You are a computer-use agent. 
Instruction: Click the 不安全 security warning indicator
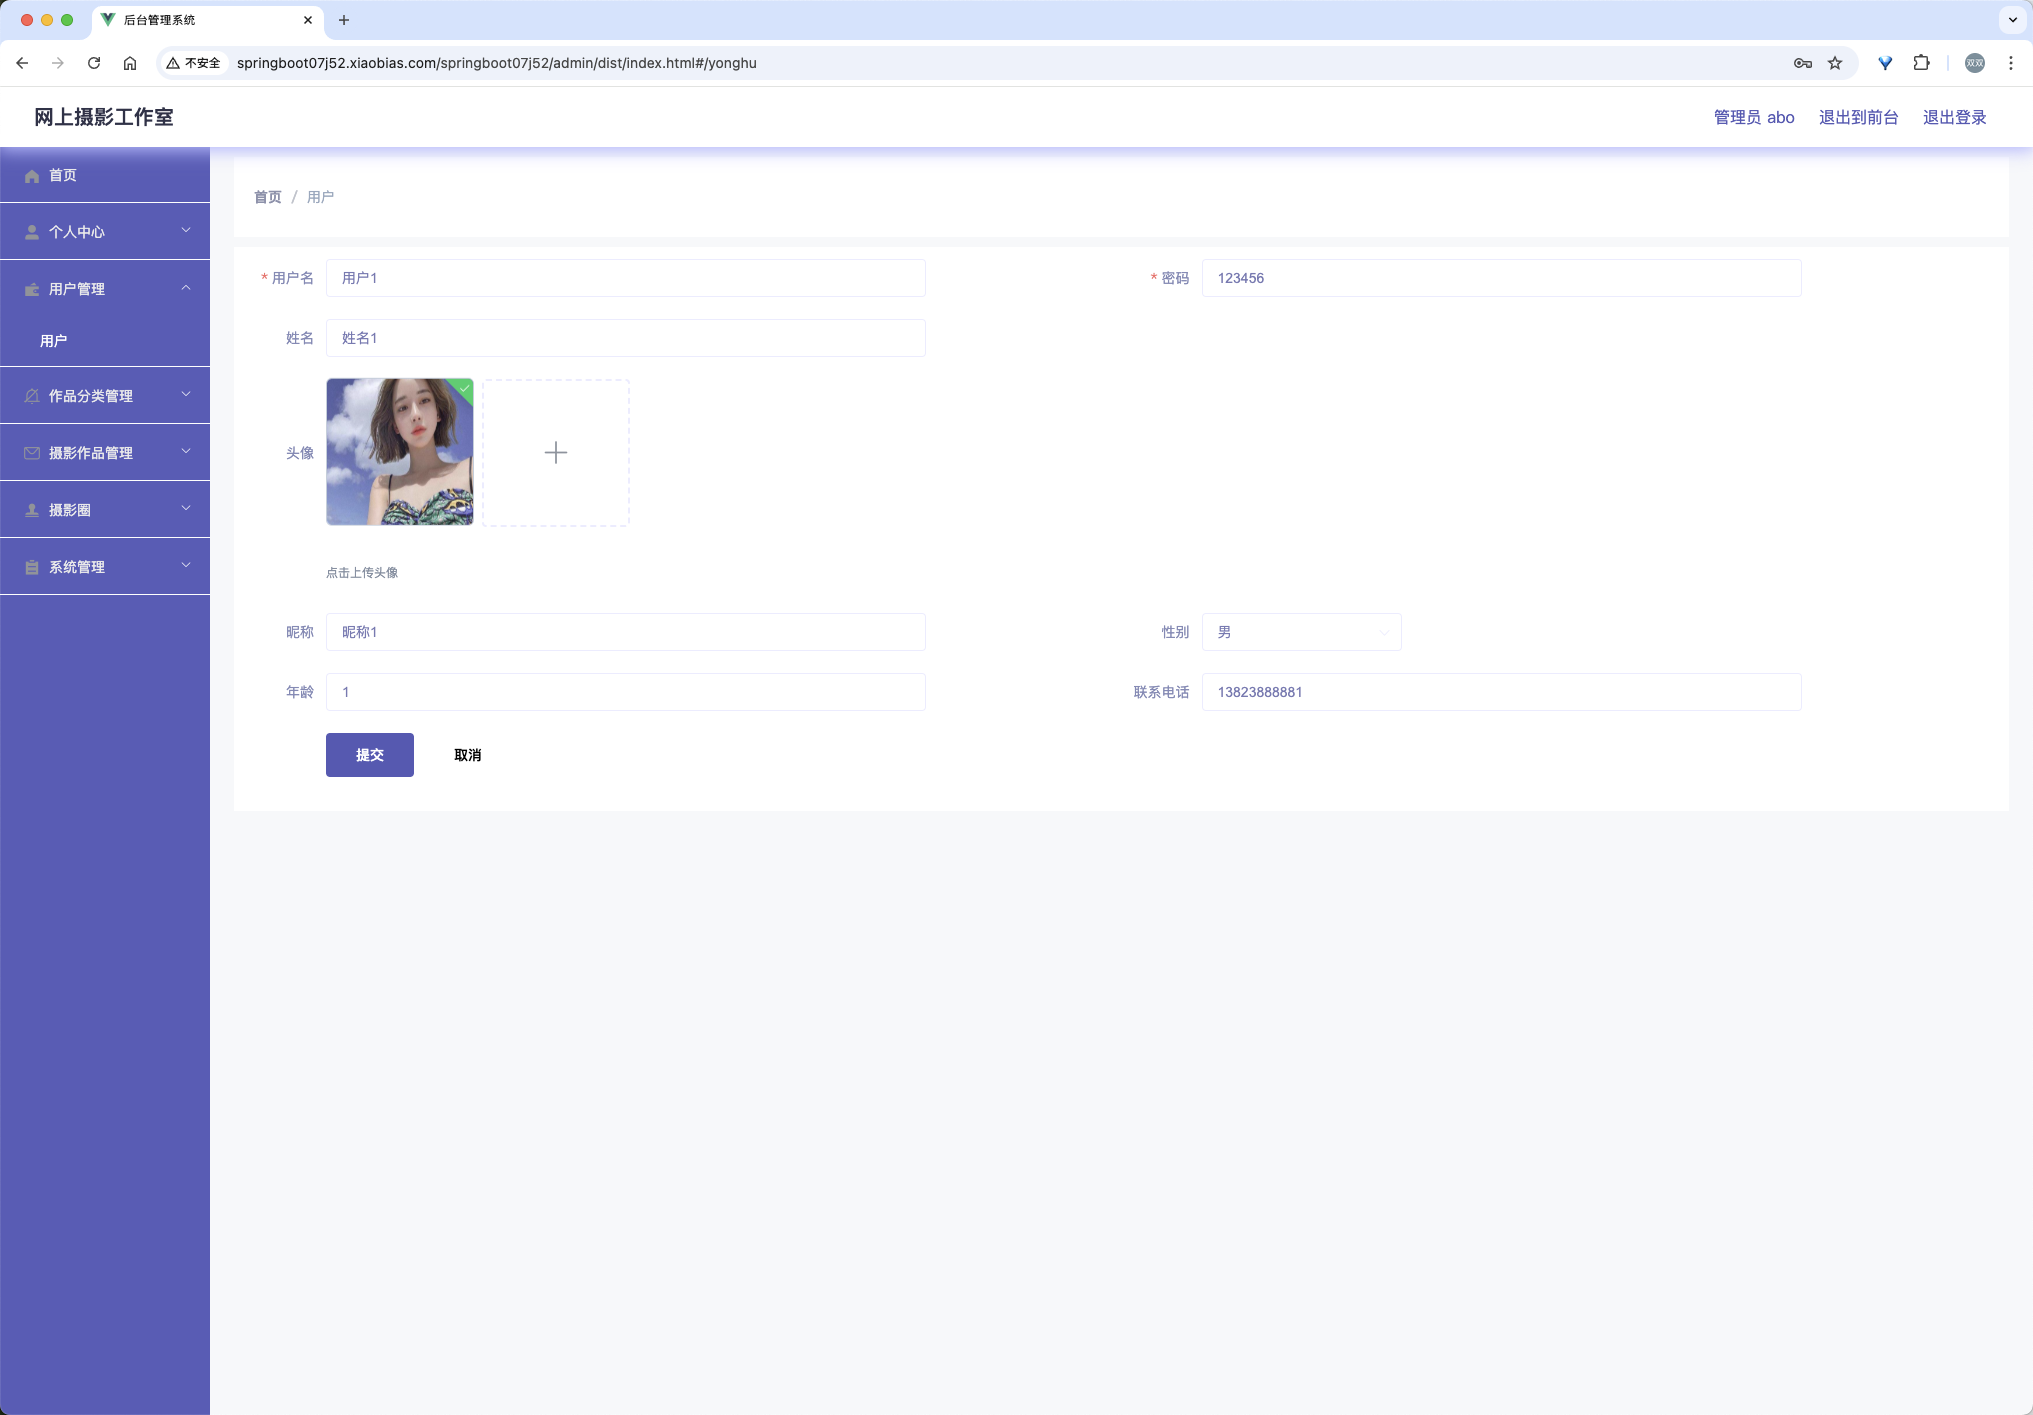[193, 63]
